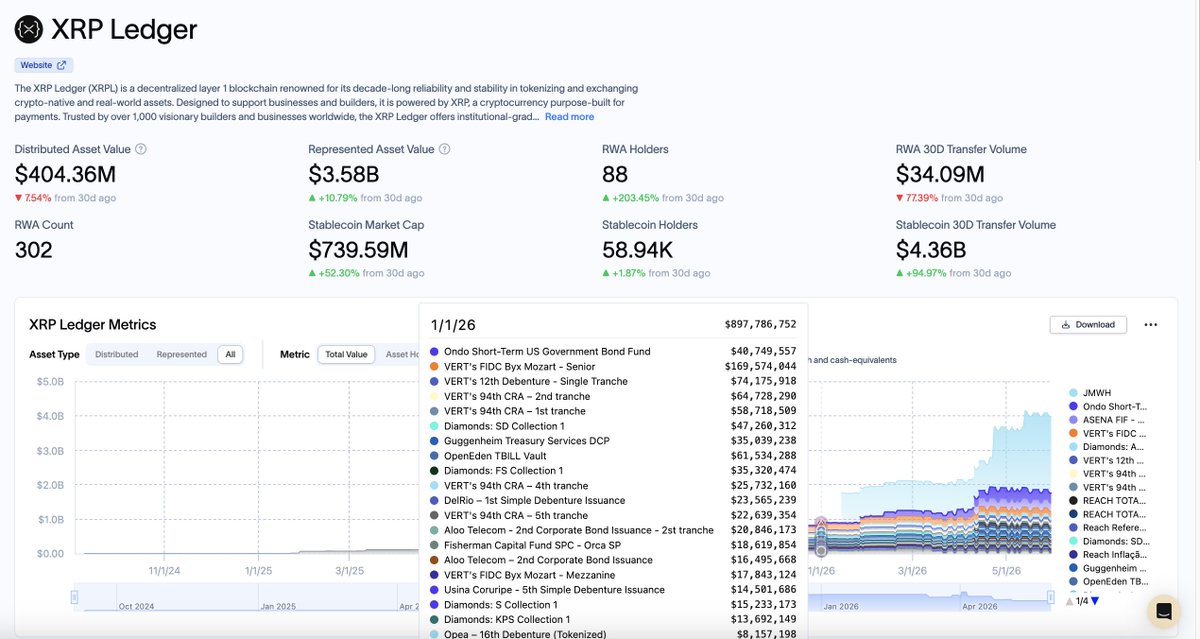The image size is (1200, 639).
Task: Click the +52.30% market cap change
Action: pyautogui.click(x=333, y=273)
